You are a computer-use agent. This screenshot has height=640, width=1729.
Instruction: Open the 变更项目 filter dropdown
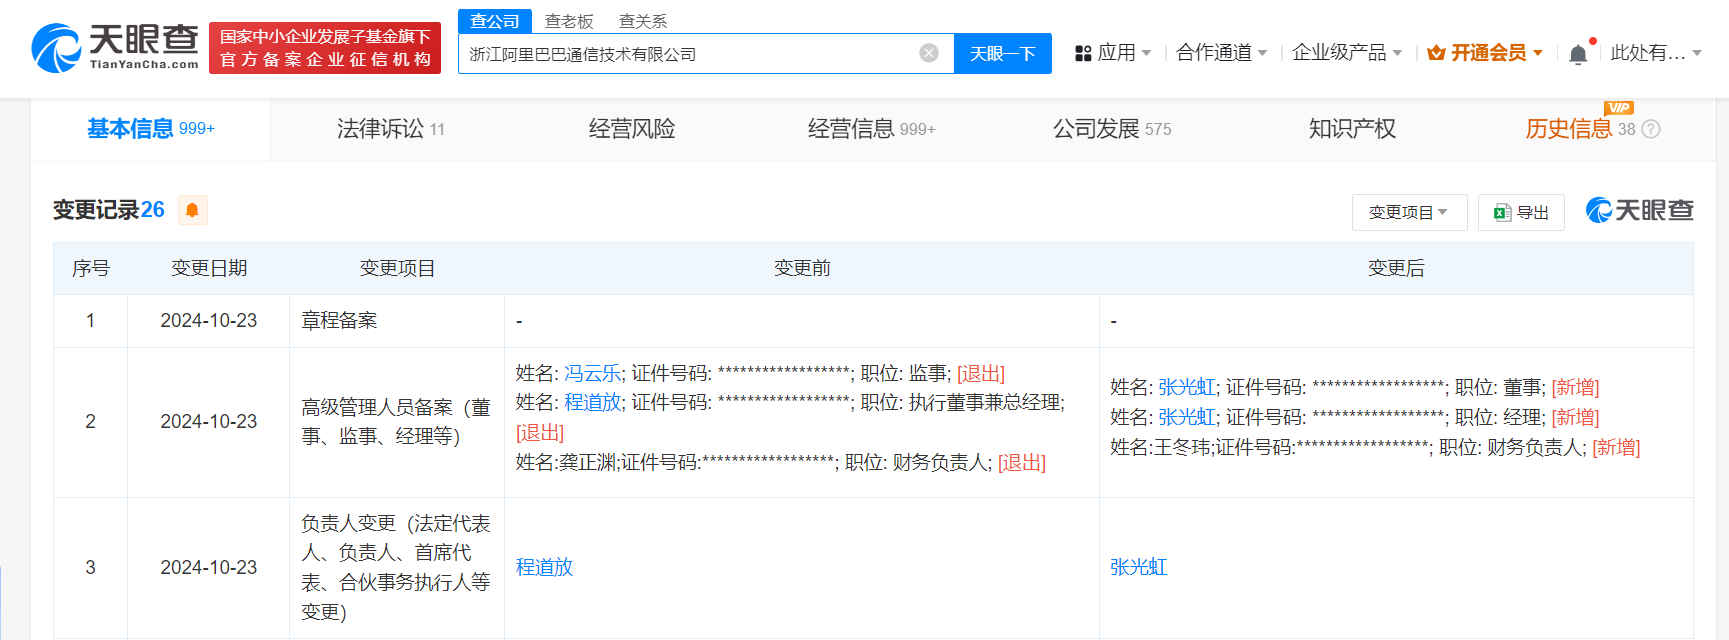click(1409, 212)
